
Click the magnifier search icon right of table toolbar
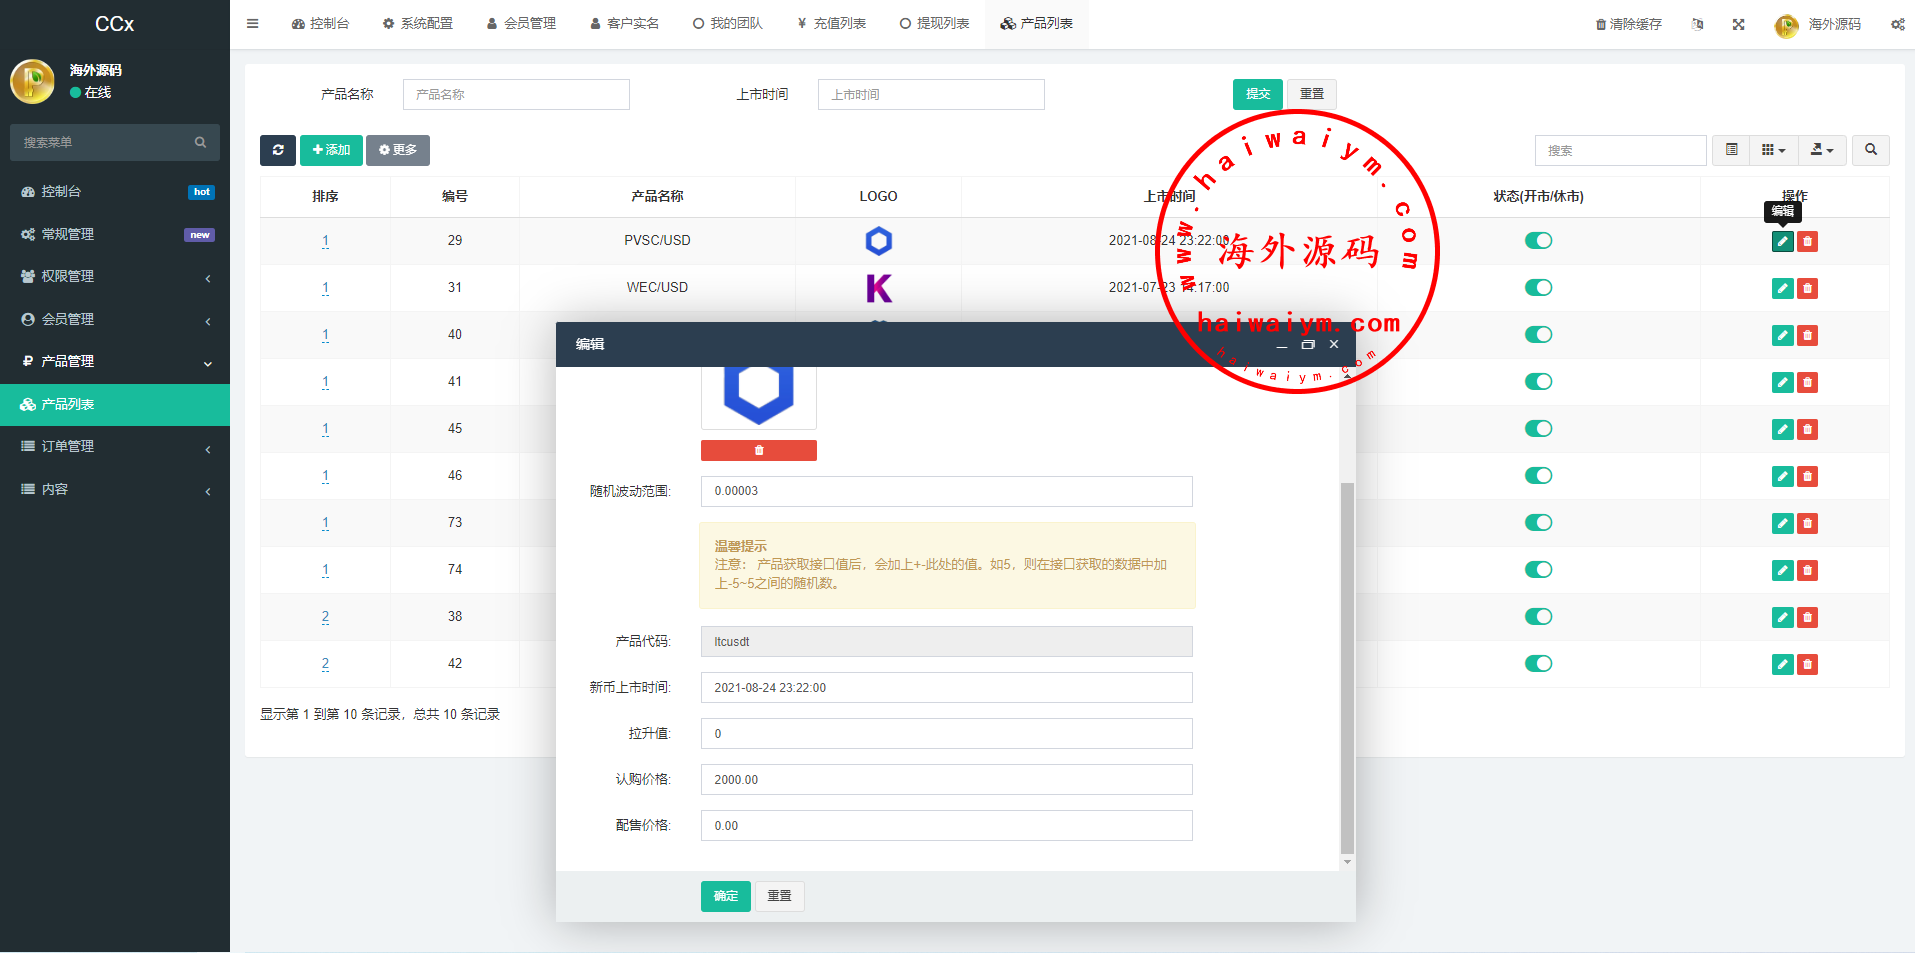pos(1870,150)
